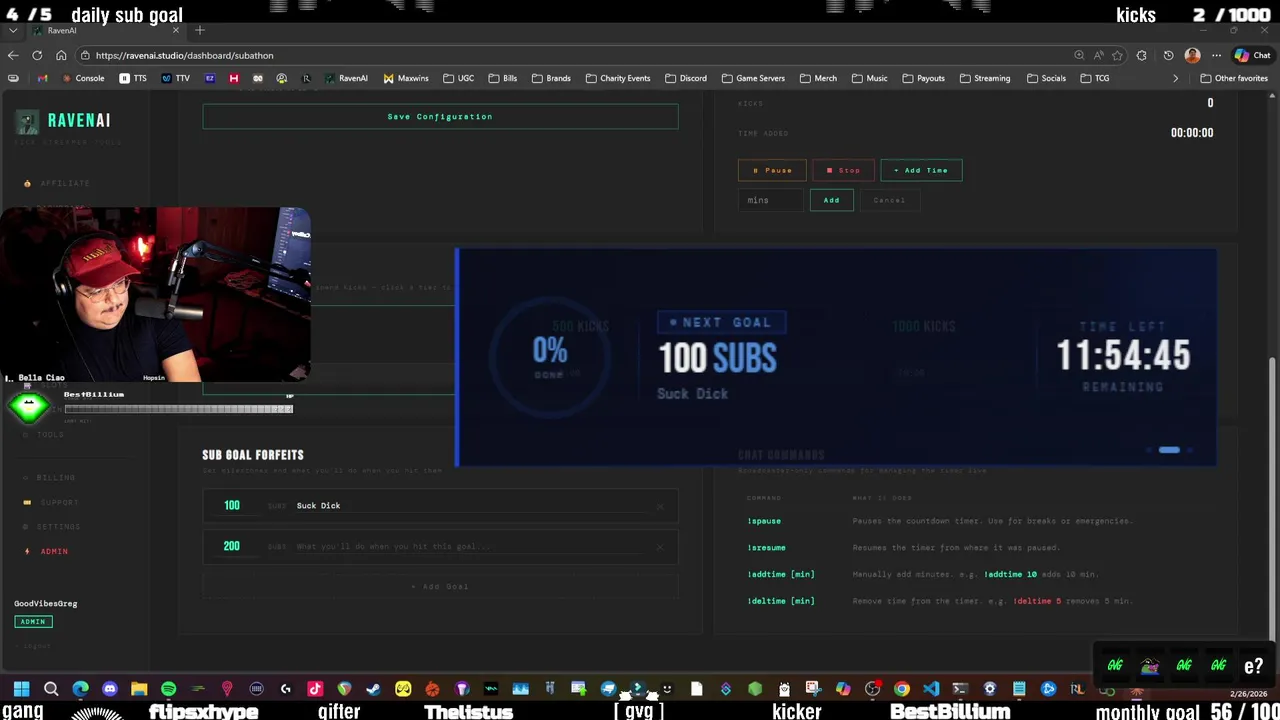Open a new browser tab
1280x720 pixels.
pos(200,30)
